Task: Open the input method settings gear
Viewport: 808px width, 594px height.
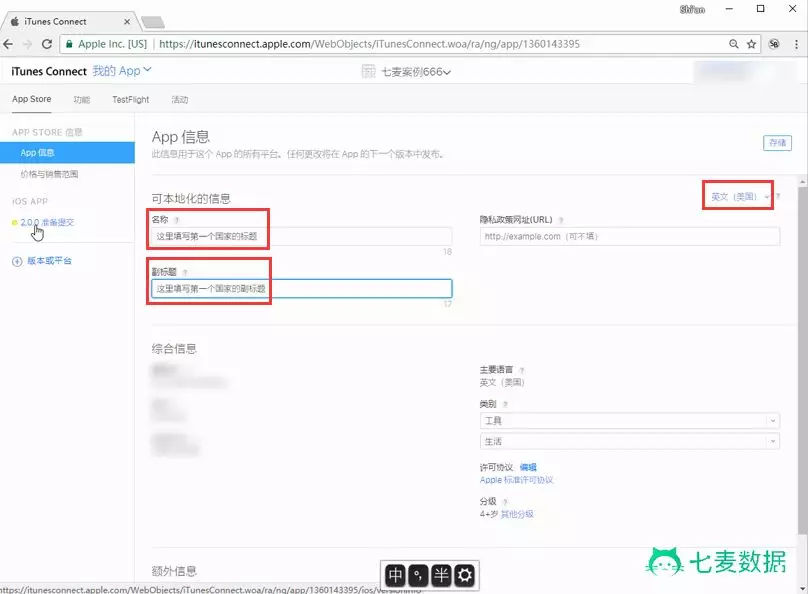Action: (x=464, y=575)
